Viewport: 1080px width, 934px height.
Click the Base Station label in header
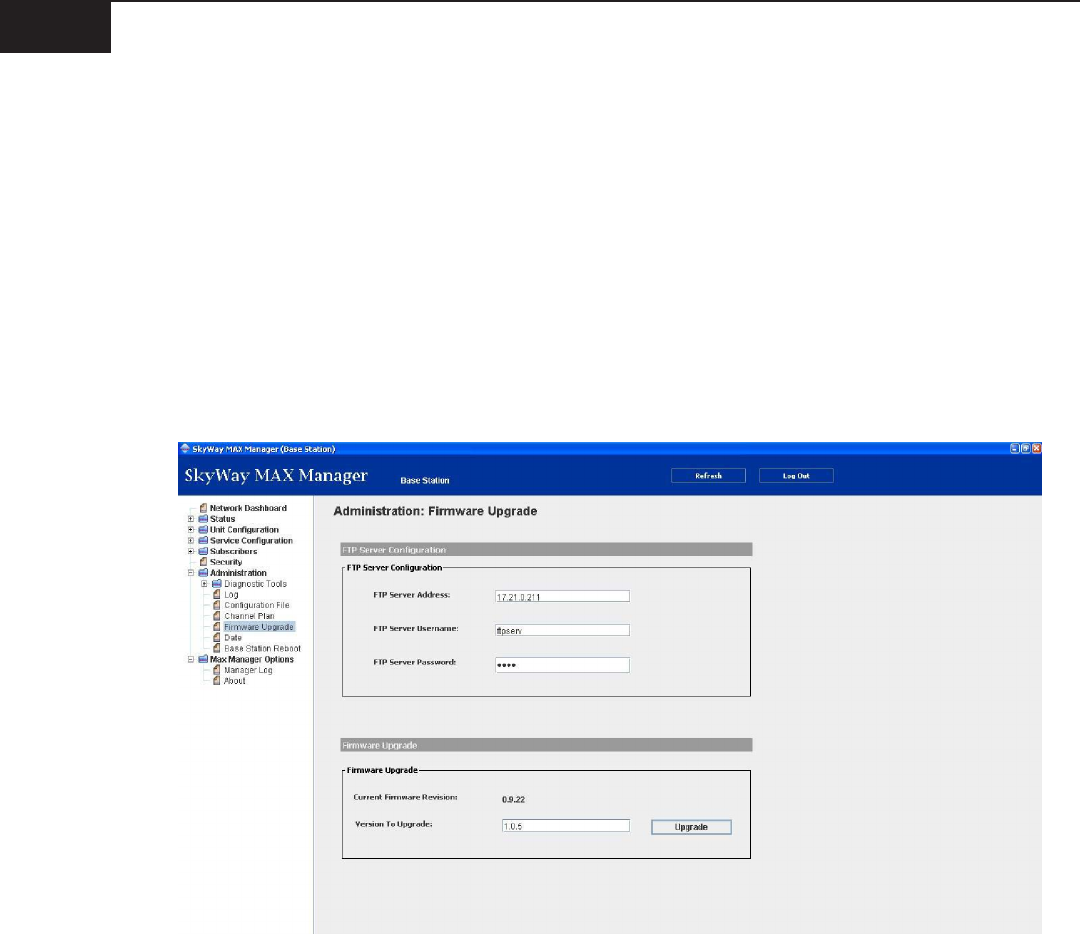pos(425,480)
